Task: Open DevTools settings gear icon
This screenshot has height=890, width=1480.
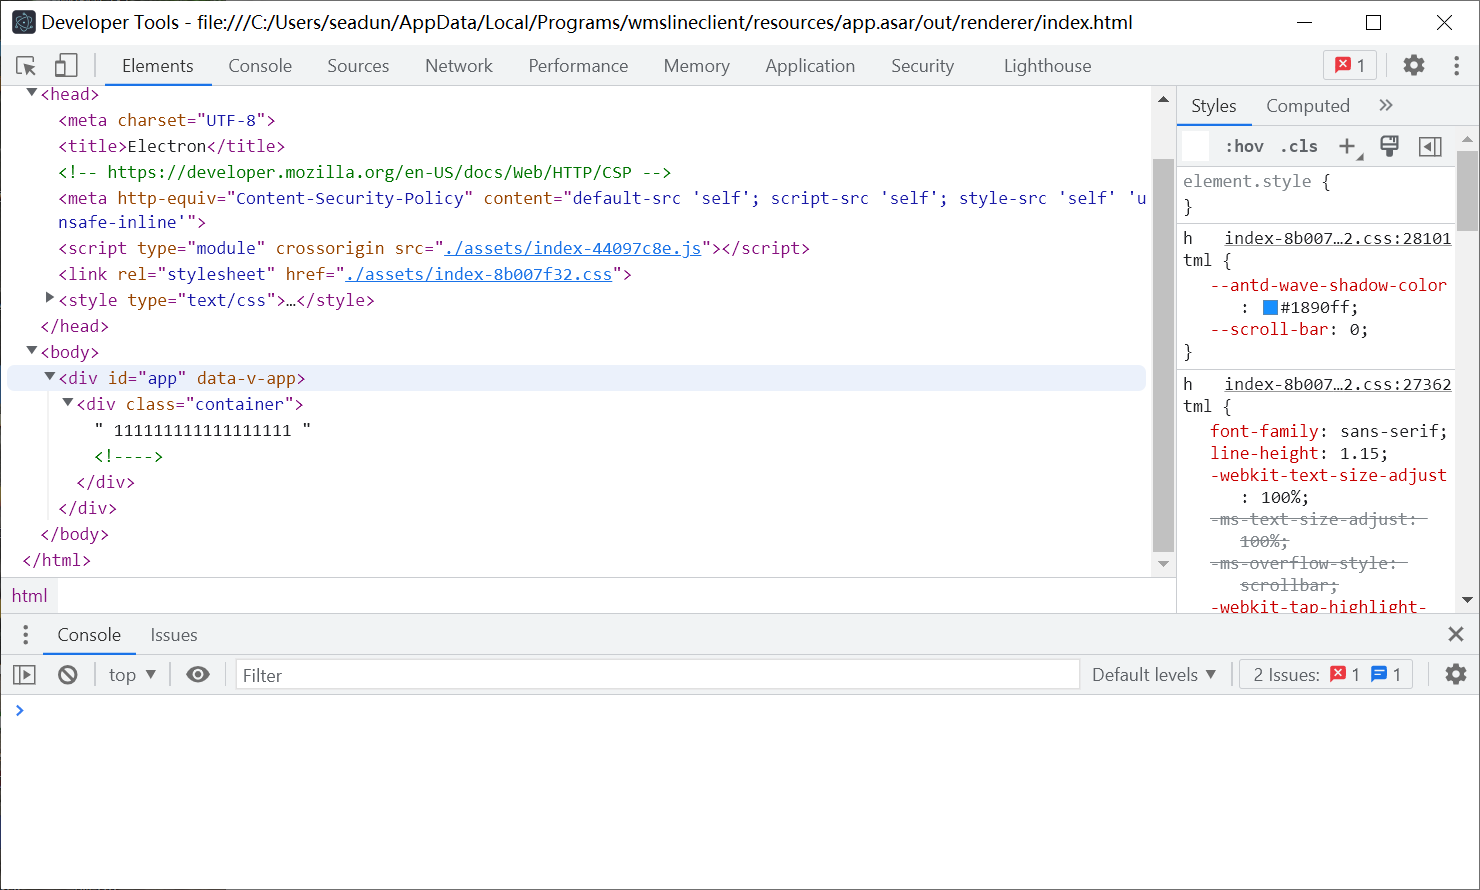Action: [1414, 66]
